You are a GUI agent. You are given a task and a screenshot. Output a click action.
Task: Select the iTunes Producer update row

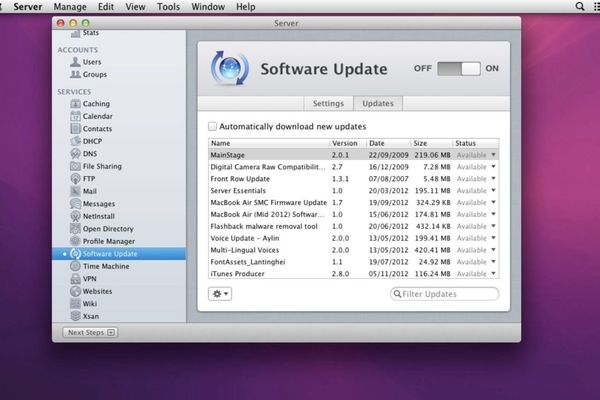click(354, 273)
